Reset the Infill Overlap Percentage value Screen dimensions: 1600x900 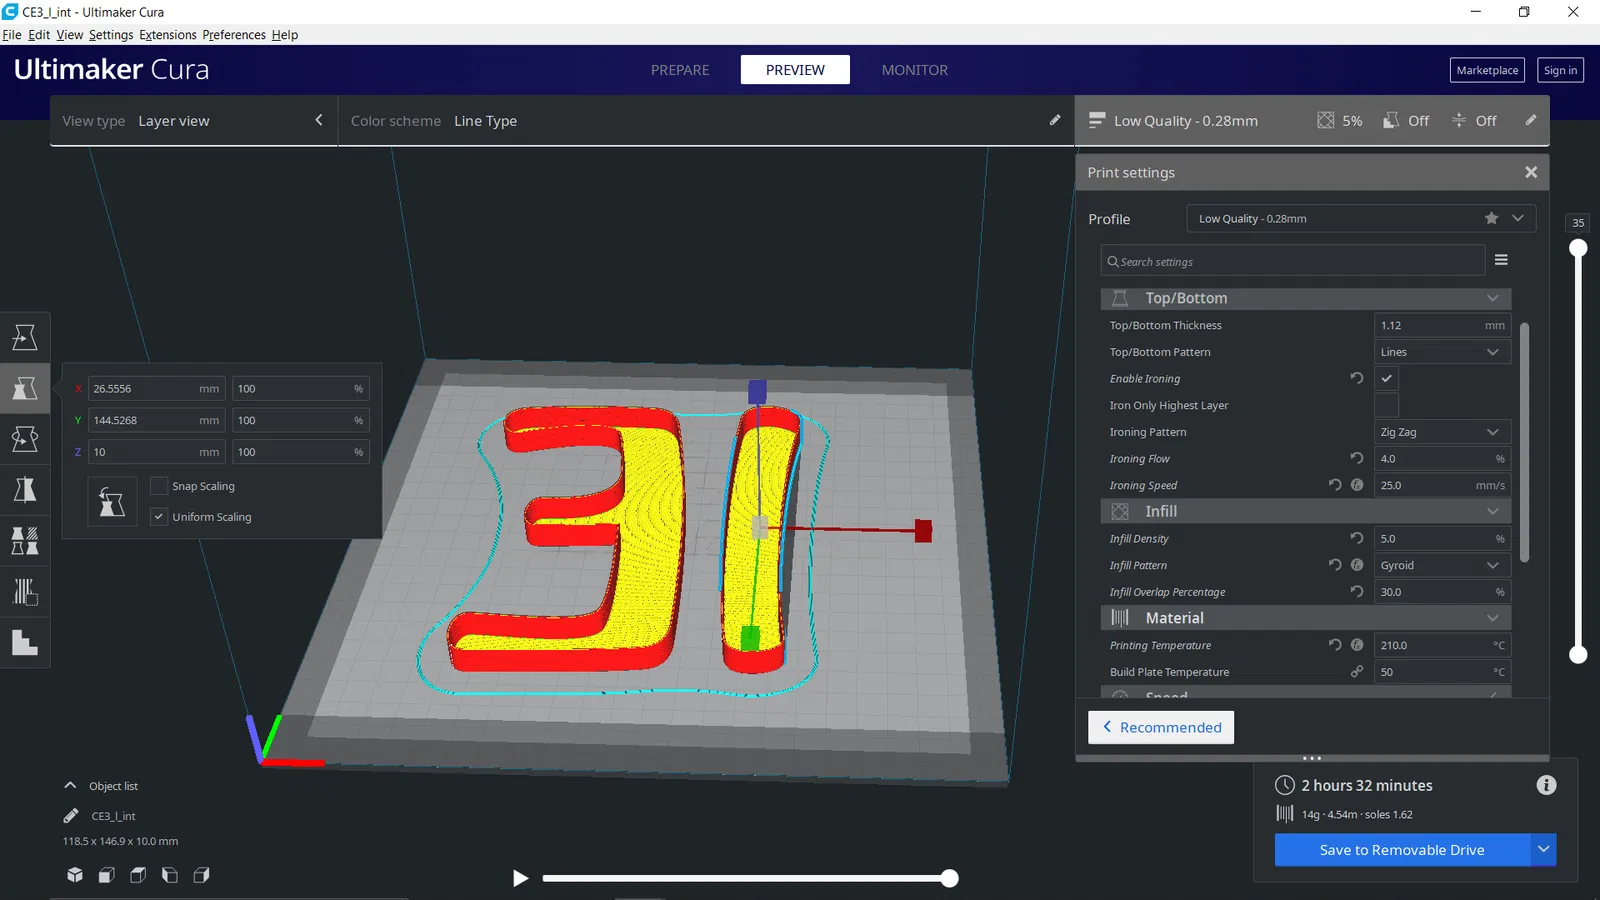pyautogui.click(x=1357, y=591)
